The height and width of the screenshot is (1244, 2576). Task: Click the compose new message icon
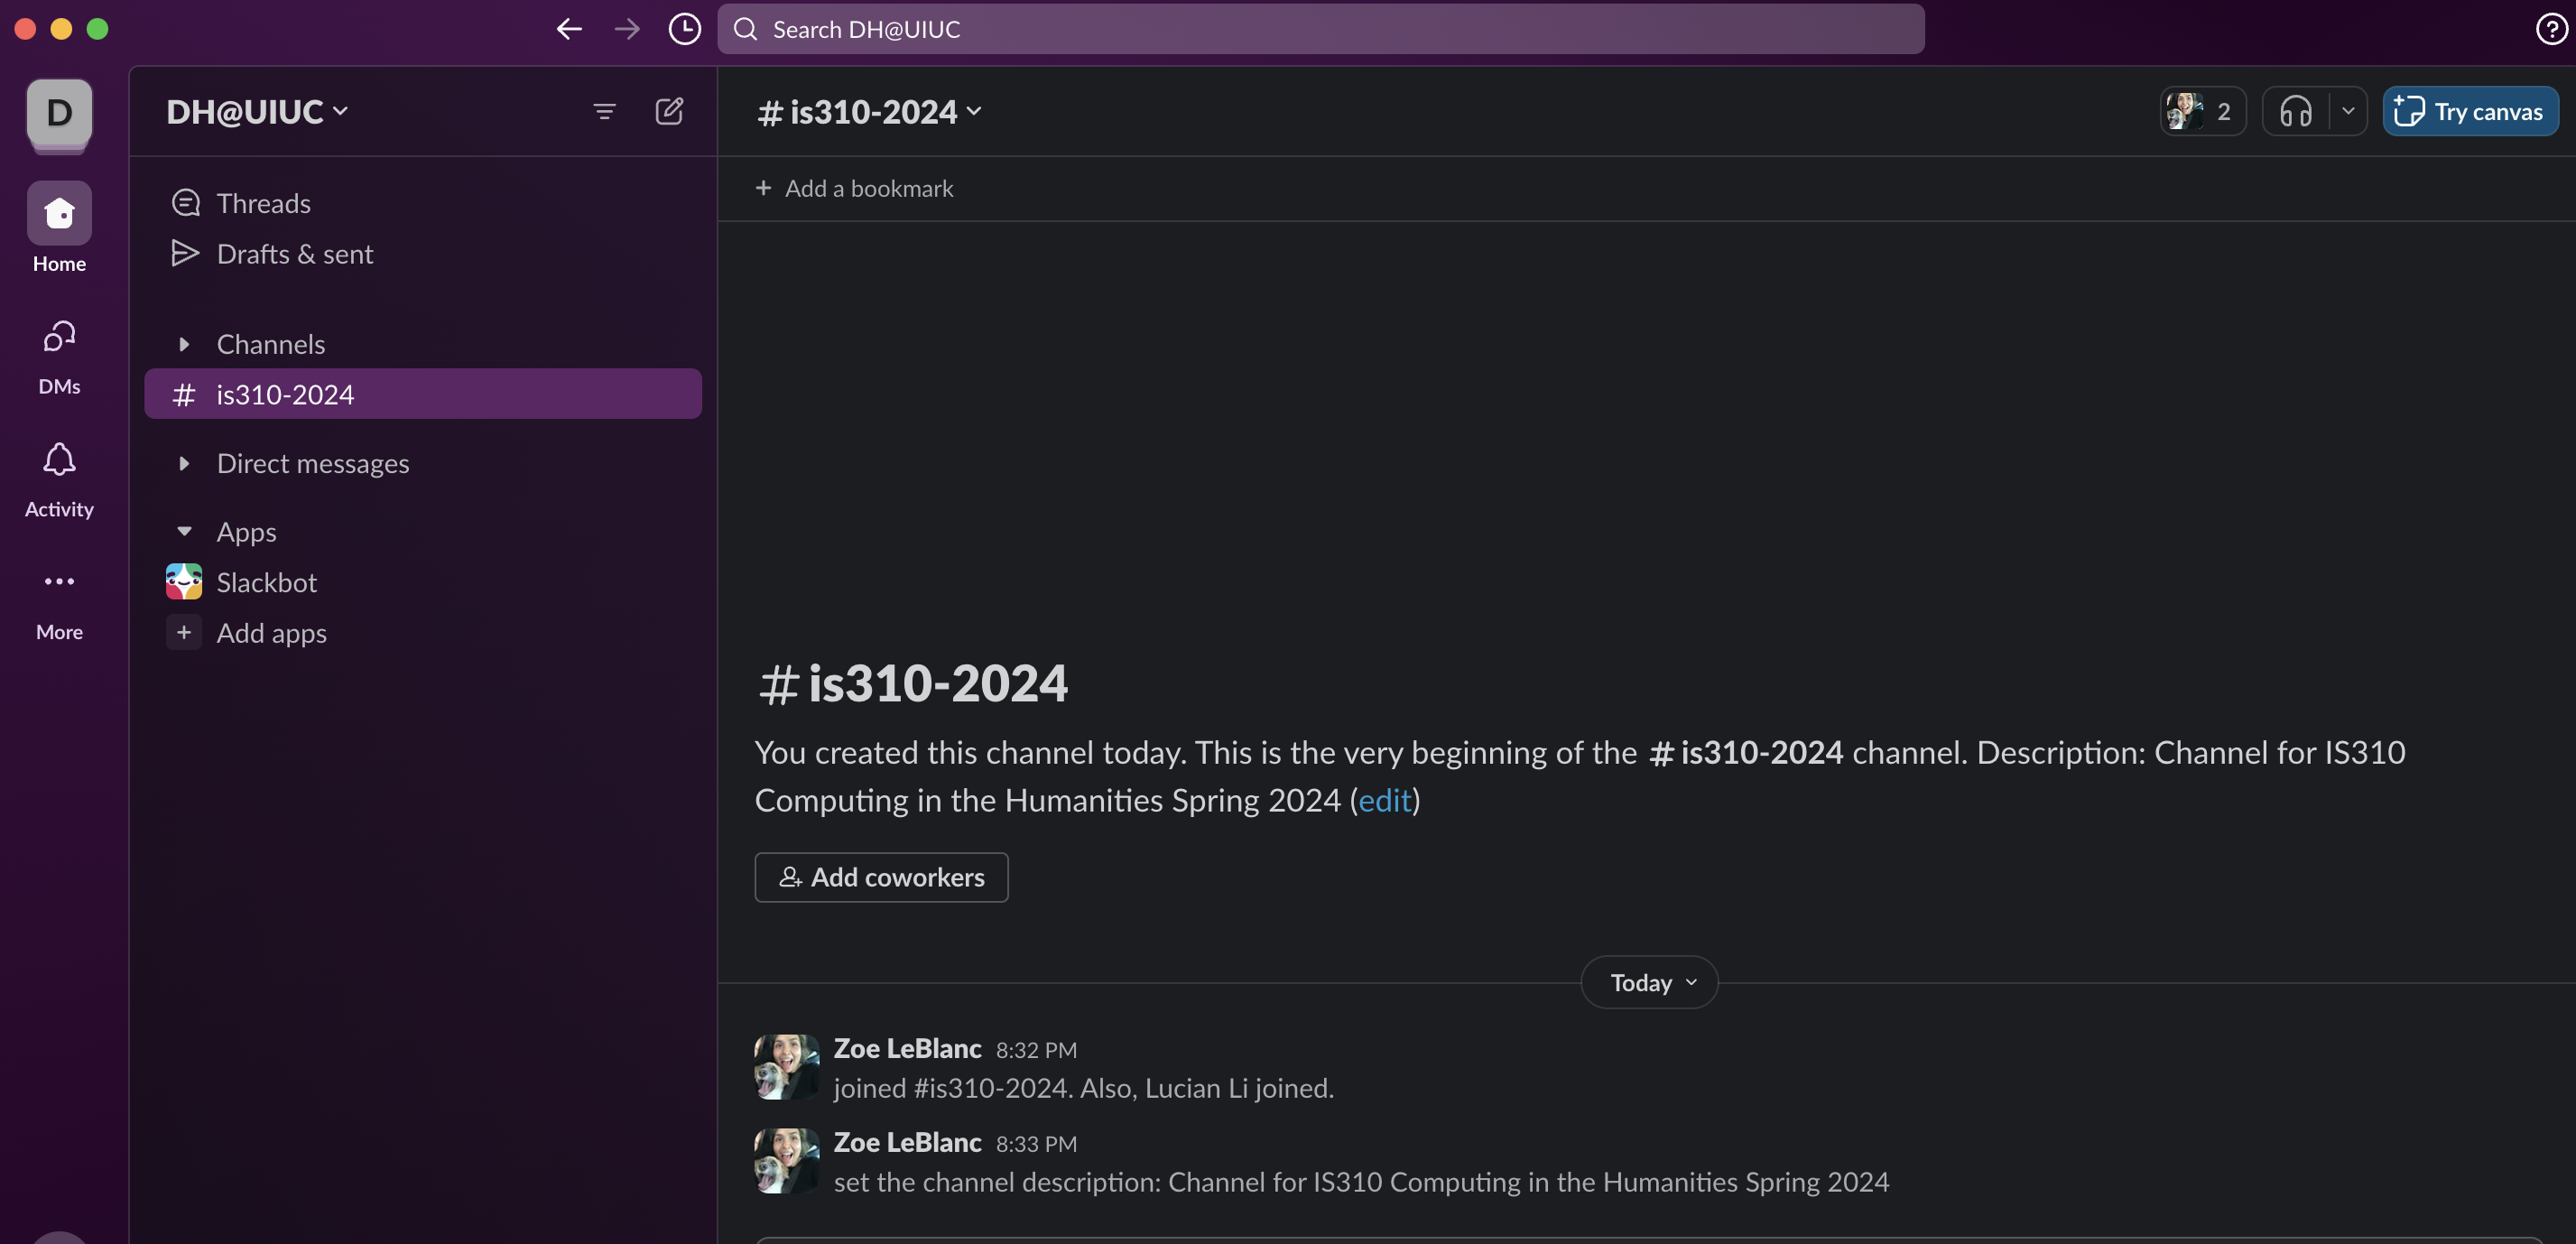click(669, 111)
